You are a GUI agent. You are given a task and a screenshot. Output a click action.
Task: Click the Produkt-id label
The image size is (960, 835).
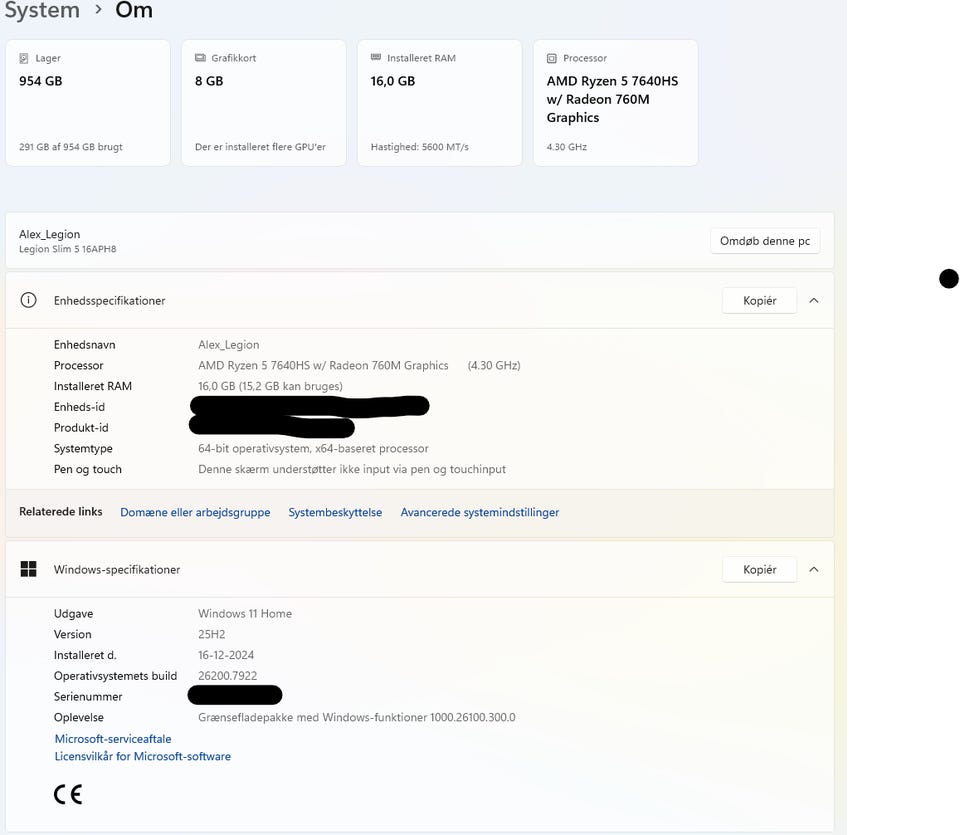(x=81, y=428)
